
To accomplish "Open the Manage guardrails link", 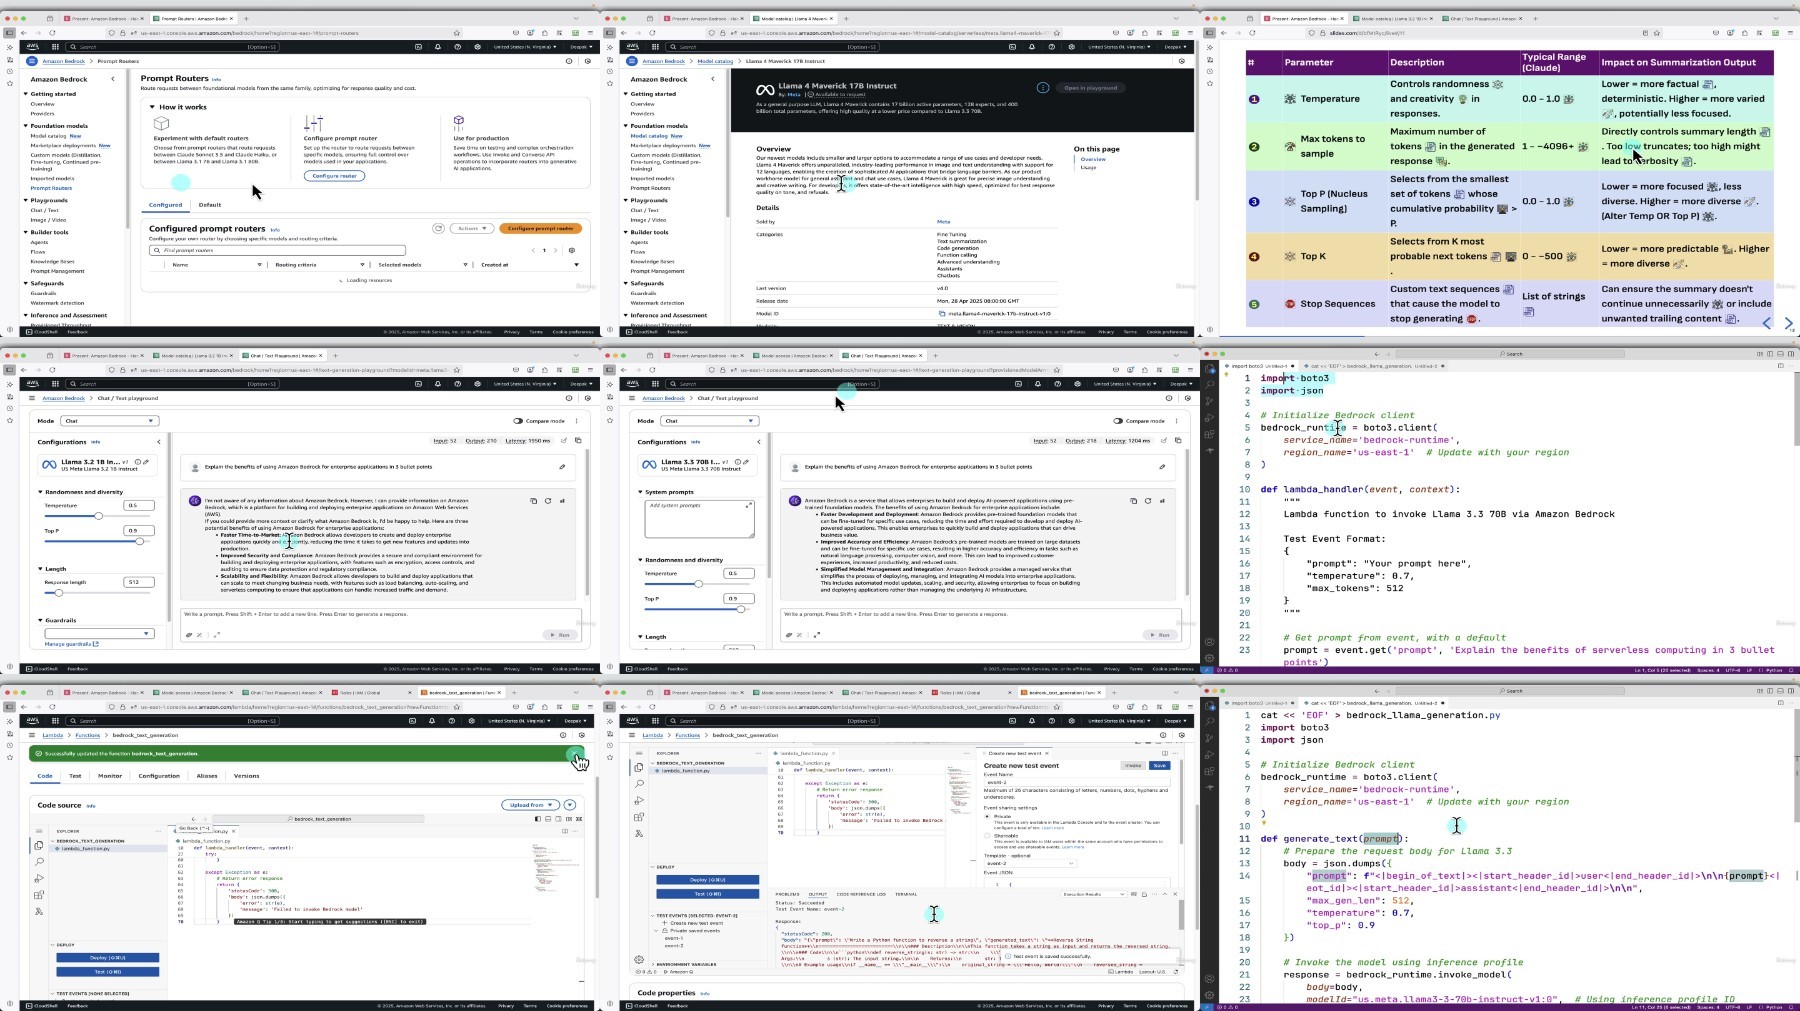I will tap(72, 644).
